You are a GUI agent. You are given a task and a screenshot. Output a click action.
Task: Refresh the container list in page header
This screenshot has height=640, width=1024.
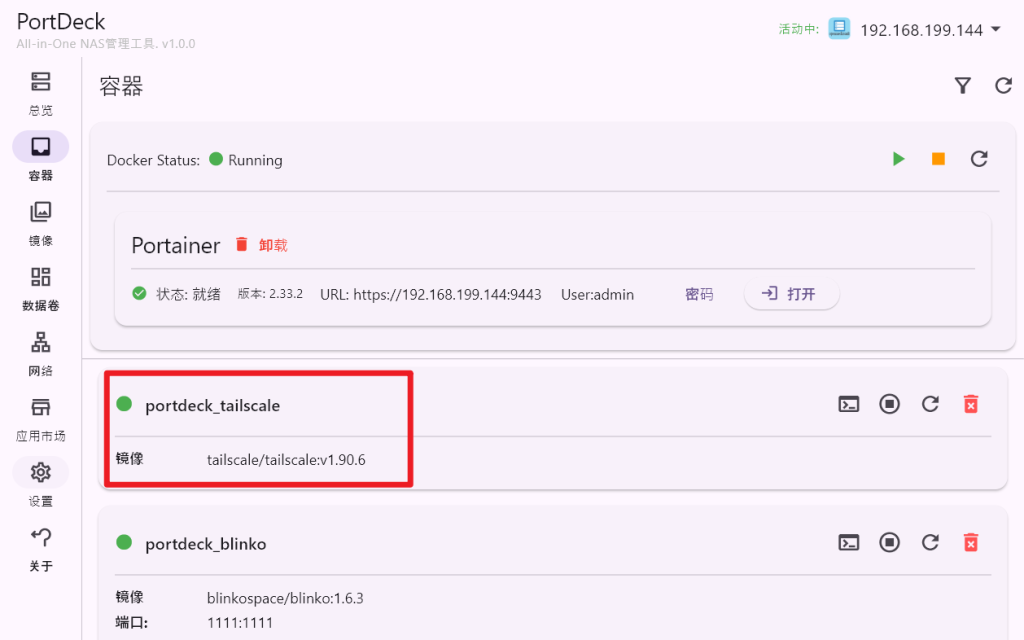1003,86
